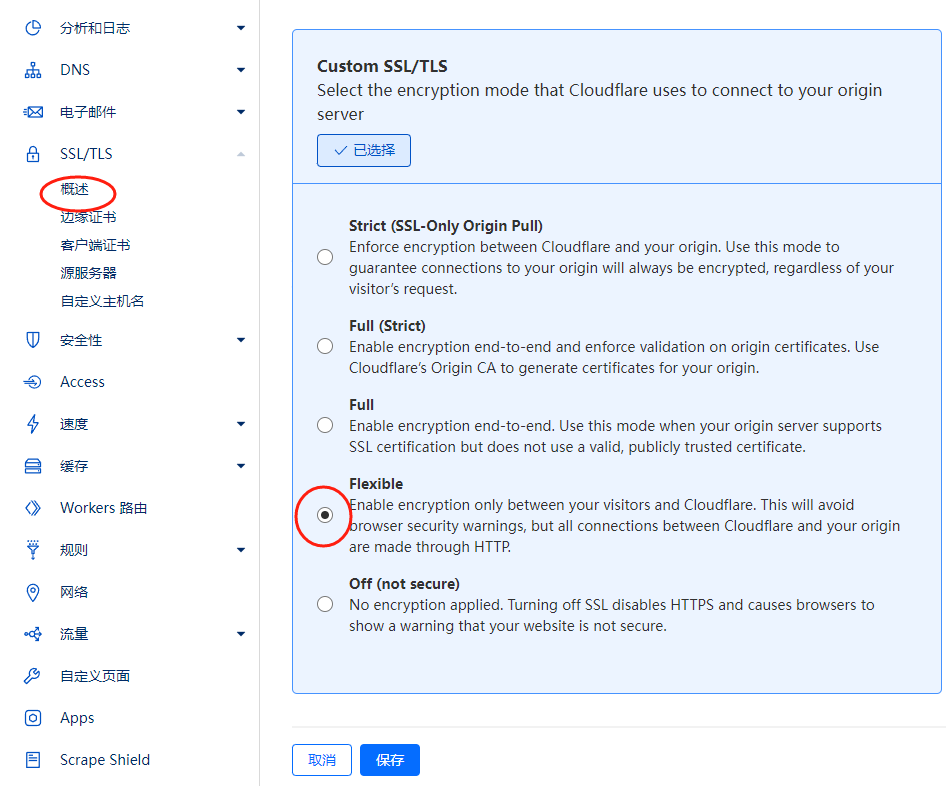Click the 已选择 selected button
The width and height of the screenshot is (946, 786).
(x=364, y=150)
